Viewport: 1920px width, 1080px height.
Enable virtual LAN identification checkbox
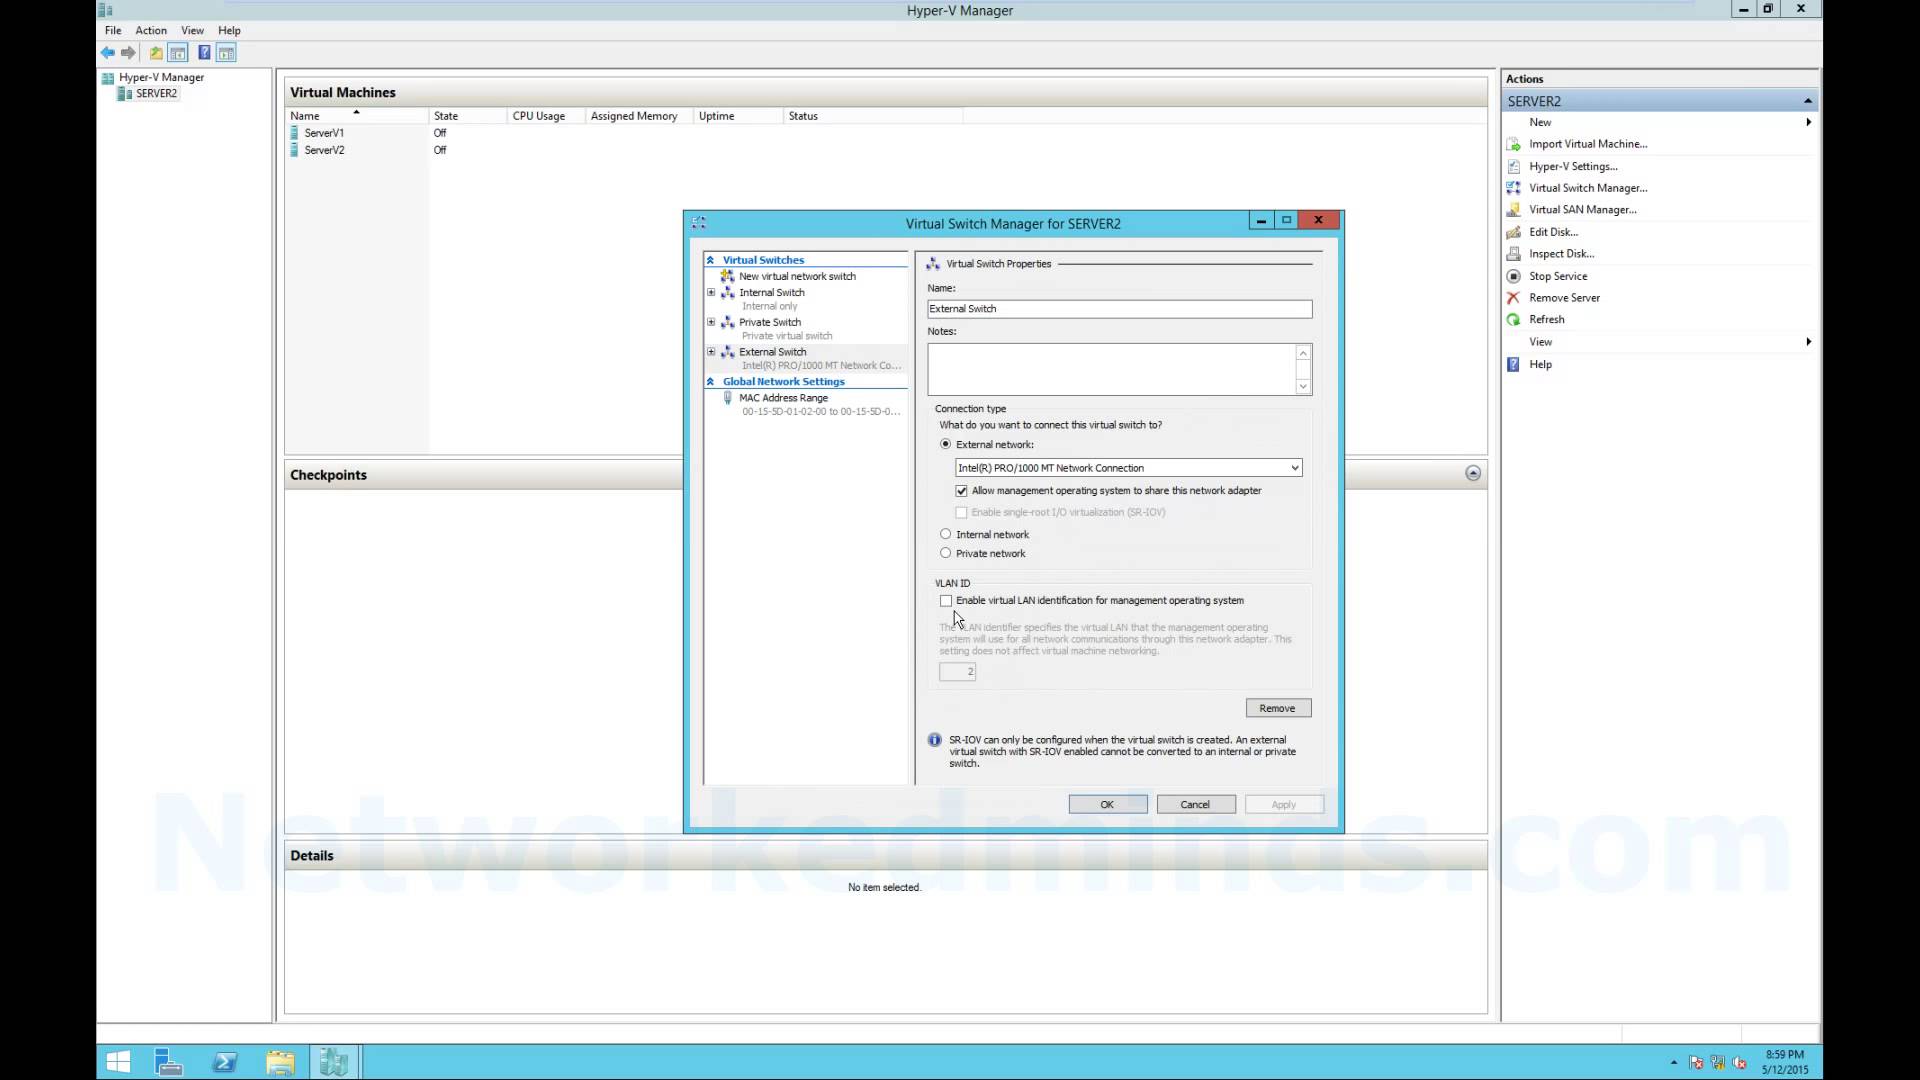[946, 601]
